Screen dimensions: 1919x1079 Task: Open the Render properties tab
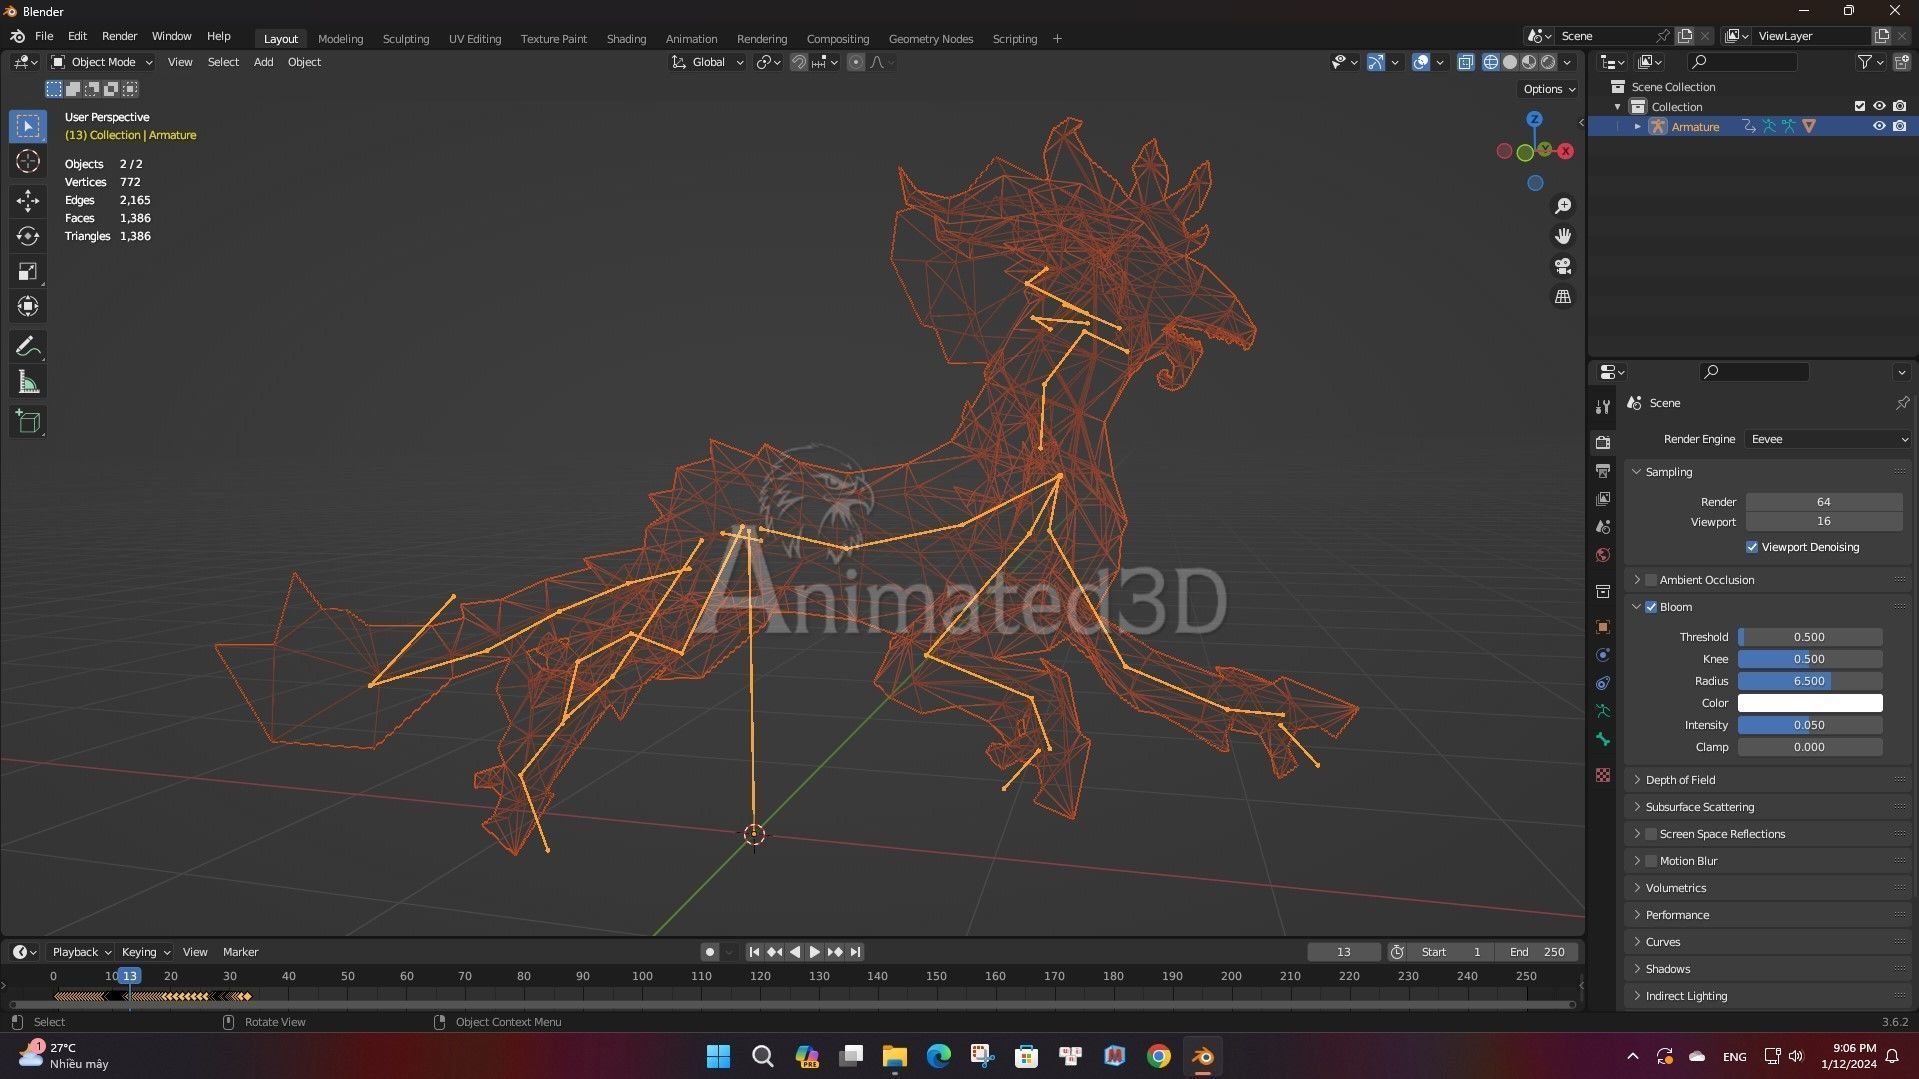pyautogui.click(x=1603, y=442)
